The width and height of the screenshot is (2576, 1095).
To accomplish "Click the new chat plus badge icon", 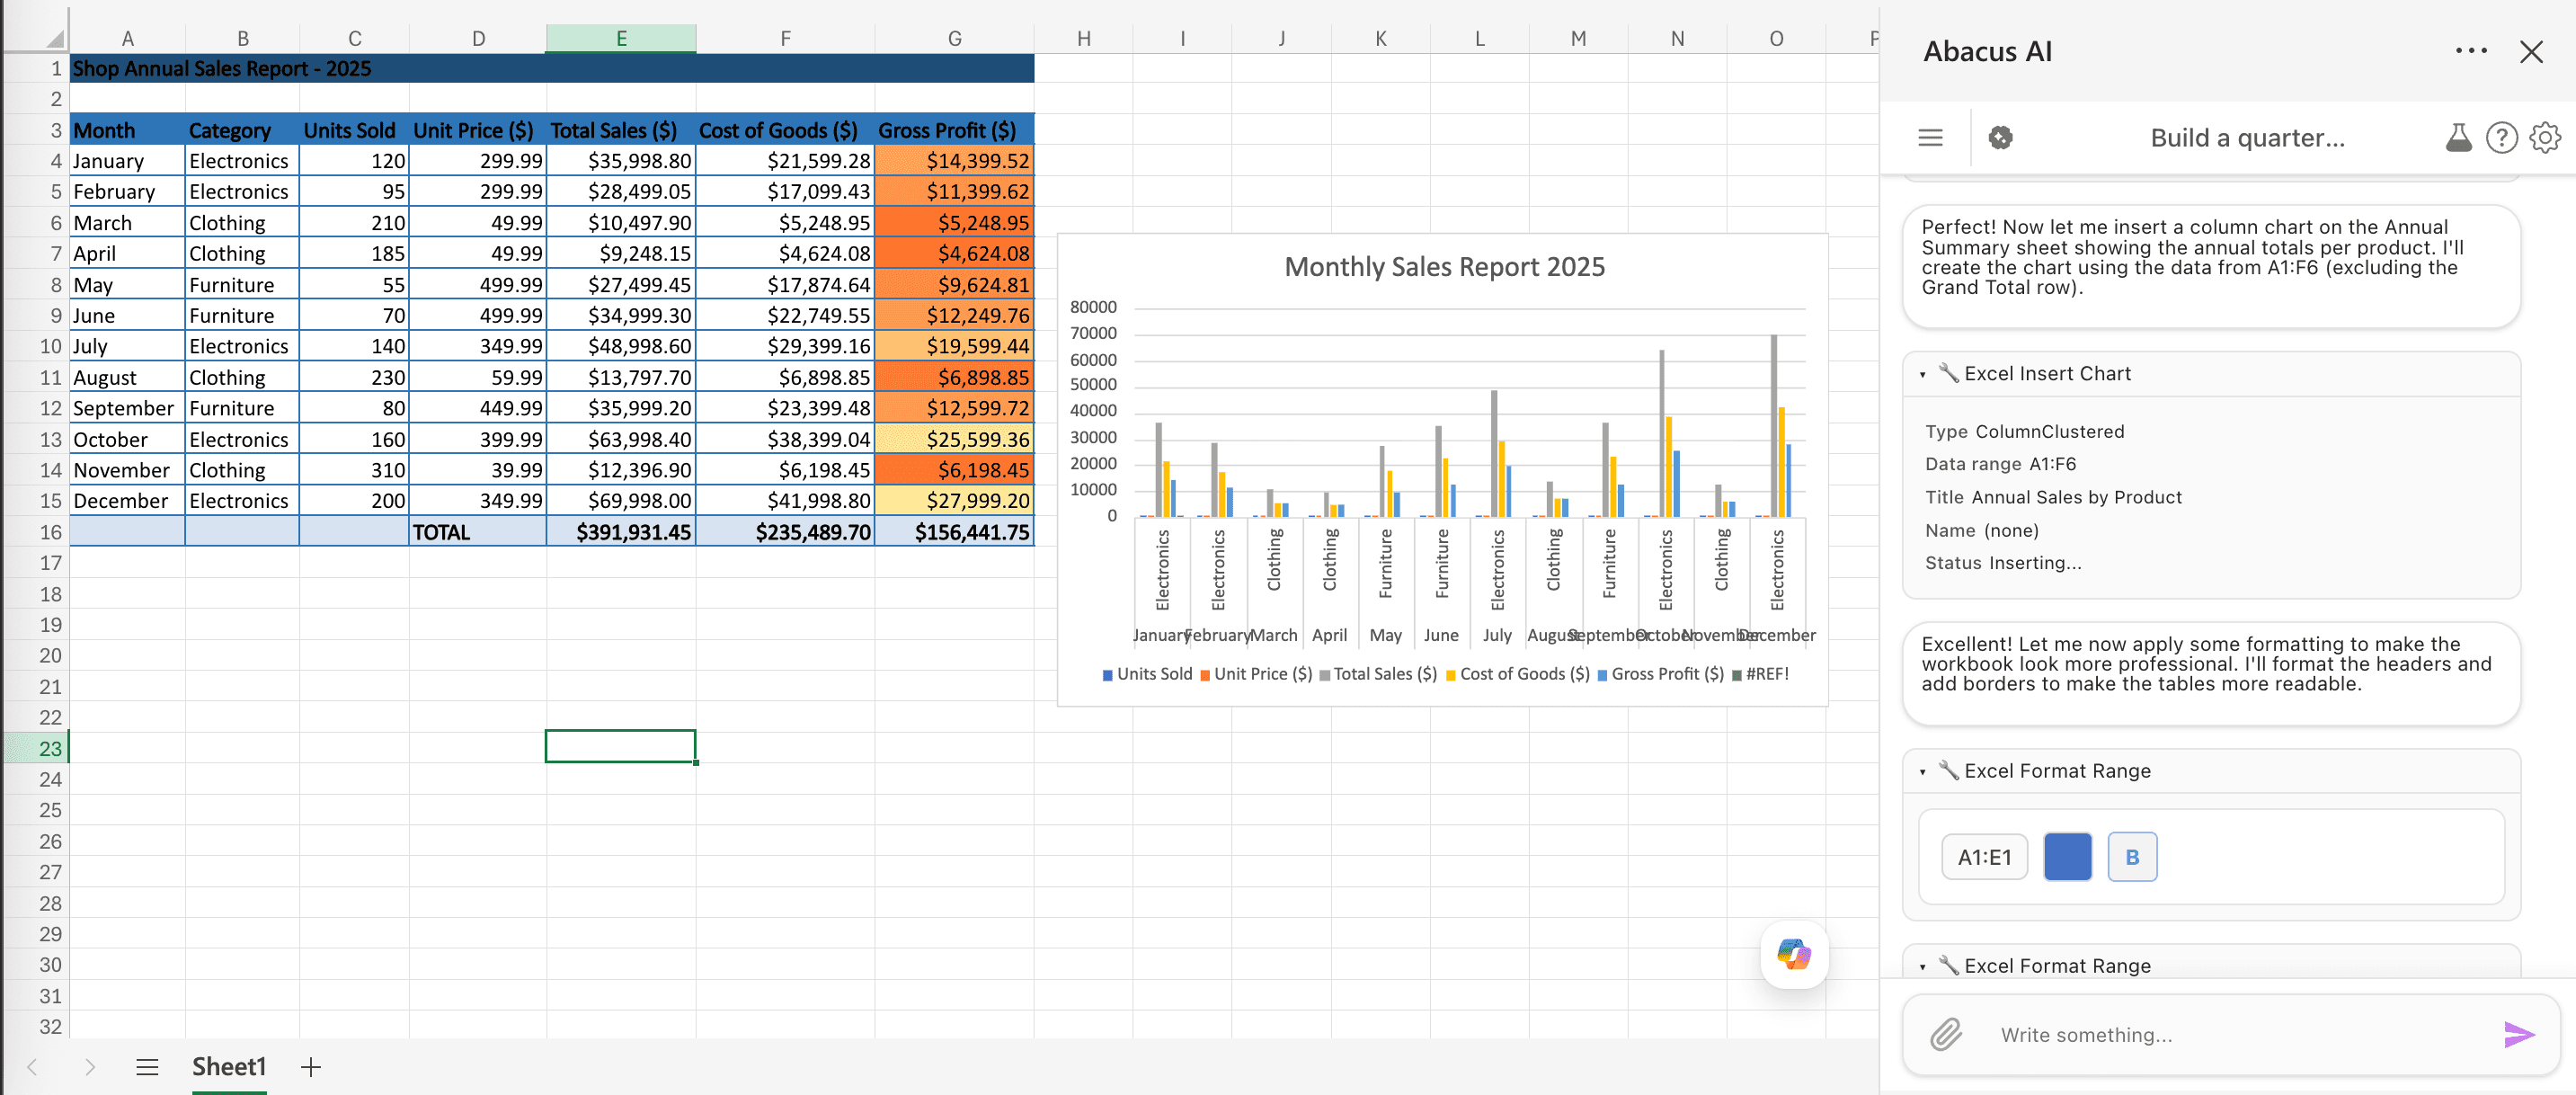I will [x=2000, y=138].
